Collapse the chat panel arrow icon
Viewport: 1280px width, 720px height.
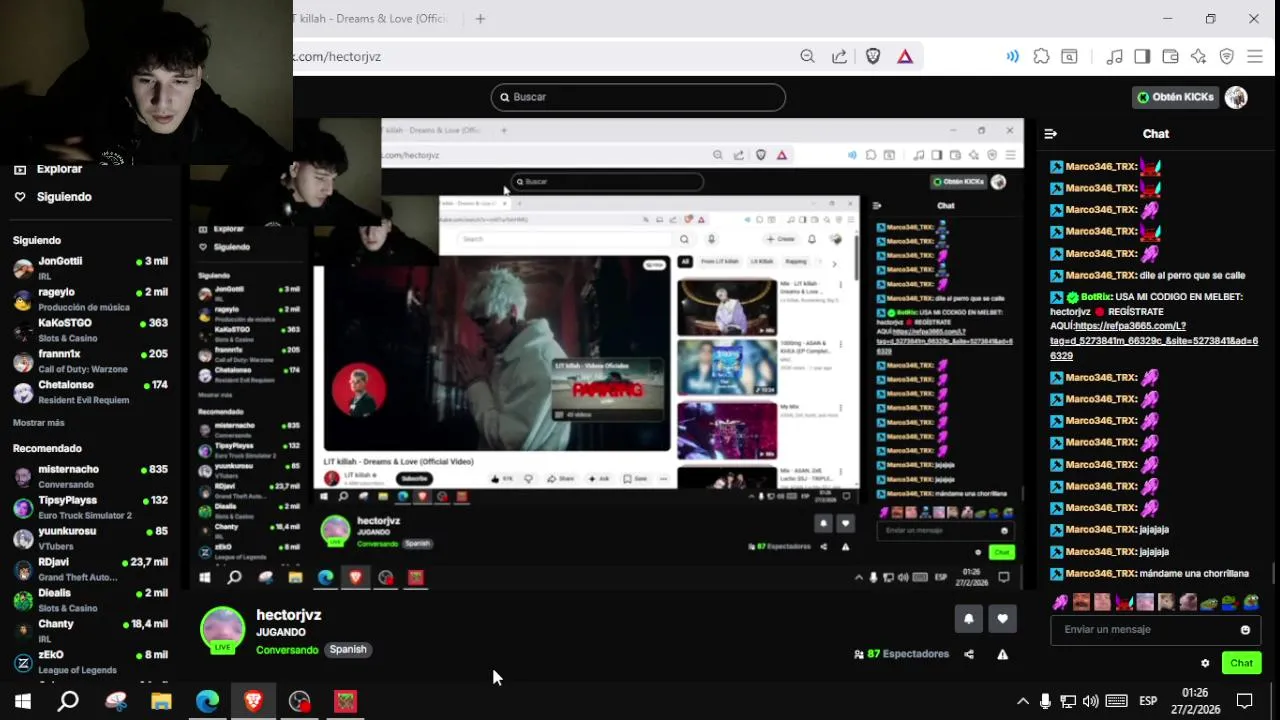click(1050, 133)
